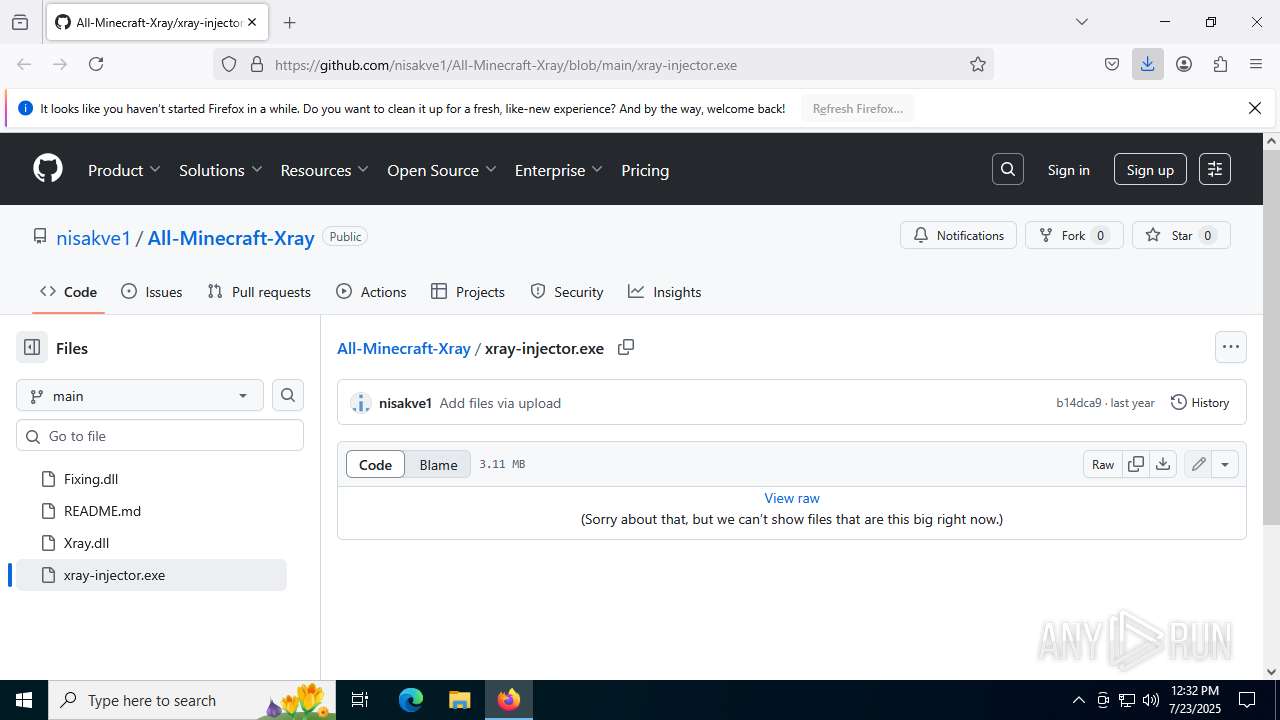1280x720 pixels.
Task: Open the Windows Start menu
Action: coord(24,700)
